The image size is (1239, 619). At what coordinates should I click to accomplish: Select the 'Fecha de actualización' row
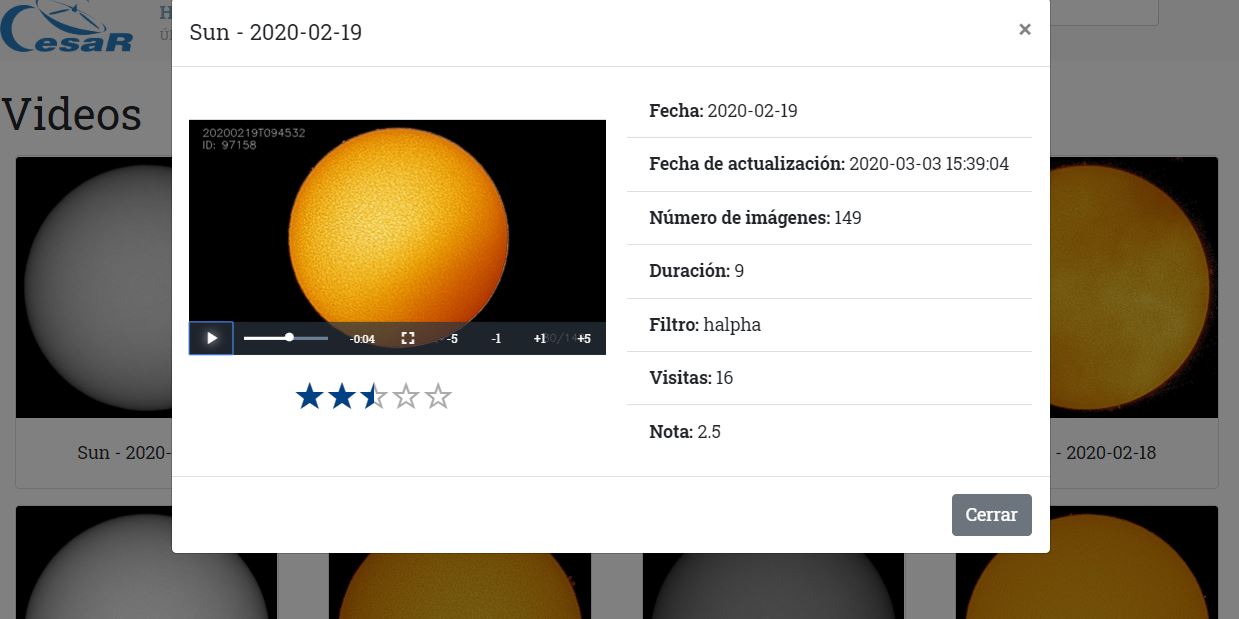(829, 164)
